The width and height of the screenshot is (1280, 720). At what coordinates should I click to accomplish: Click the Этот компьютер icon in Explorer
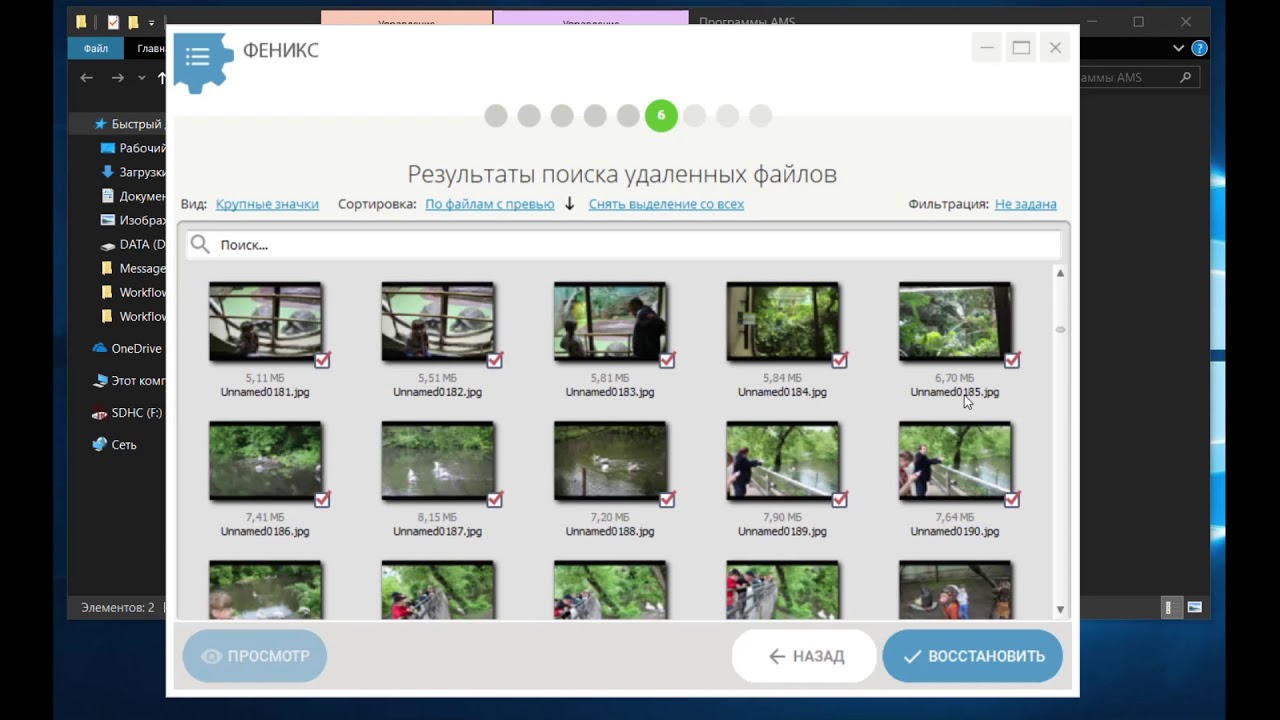point(99,380)
